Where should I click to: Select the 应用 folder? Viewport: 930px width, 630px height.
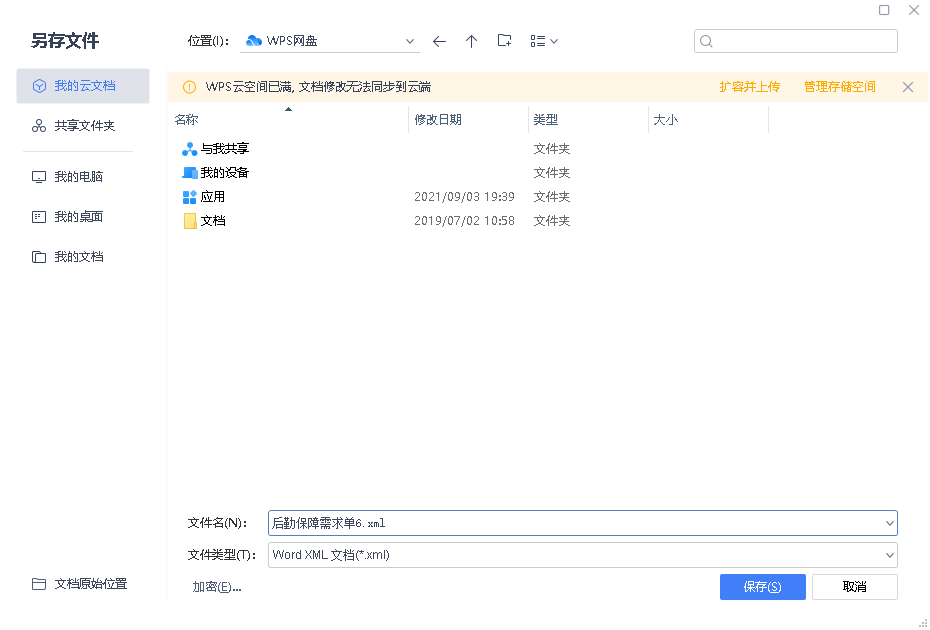212,197
